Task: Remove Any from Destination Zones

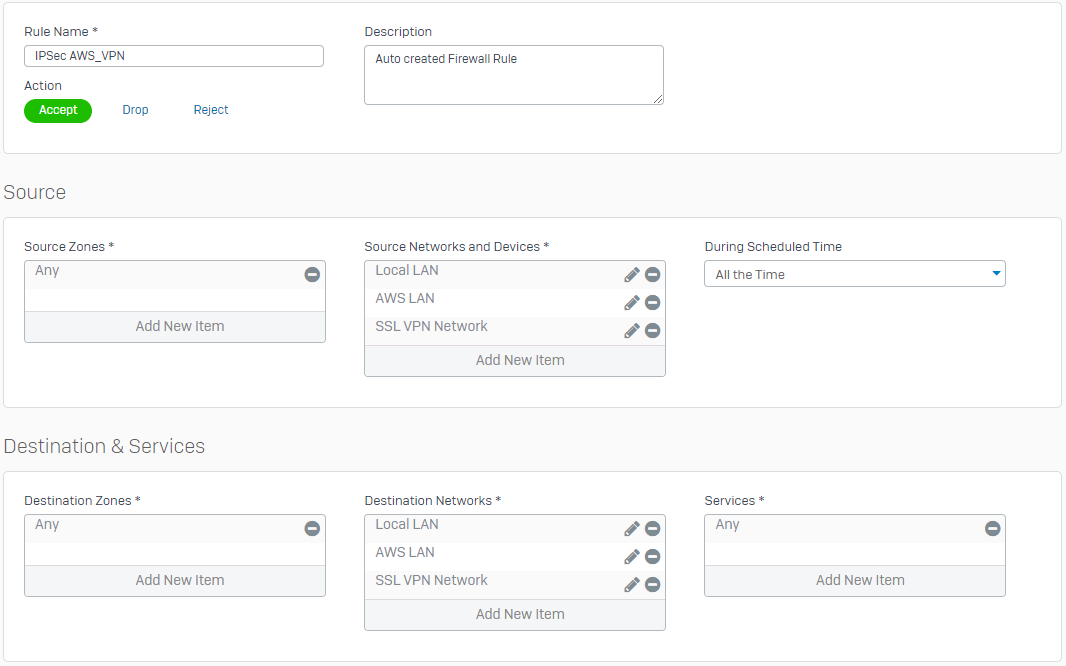Action: (x=312, y=529)
